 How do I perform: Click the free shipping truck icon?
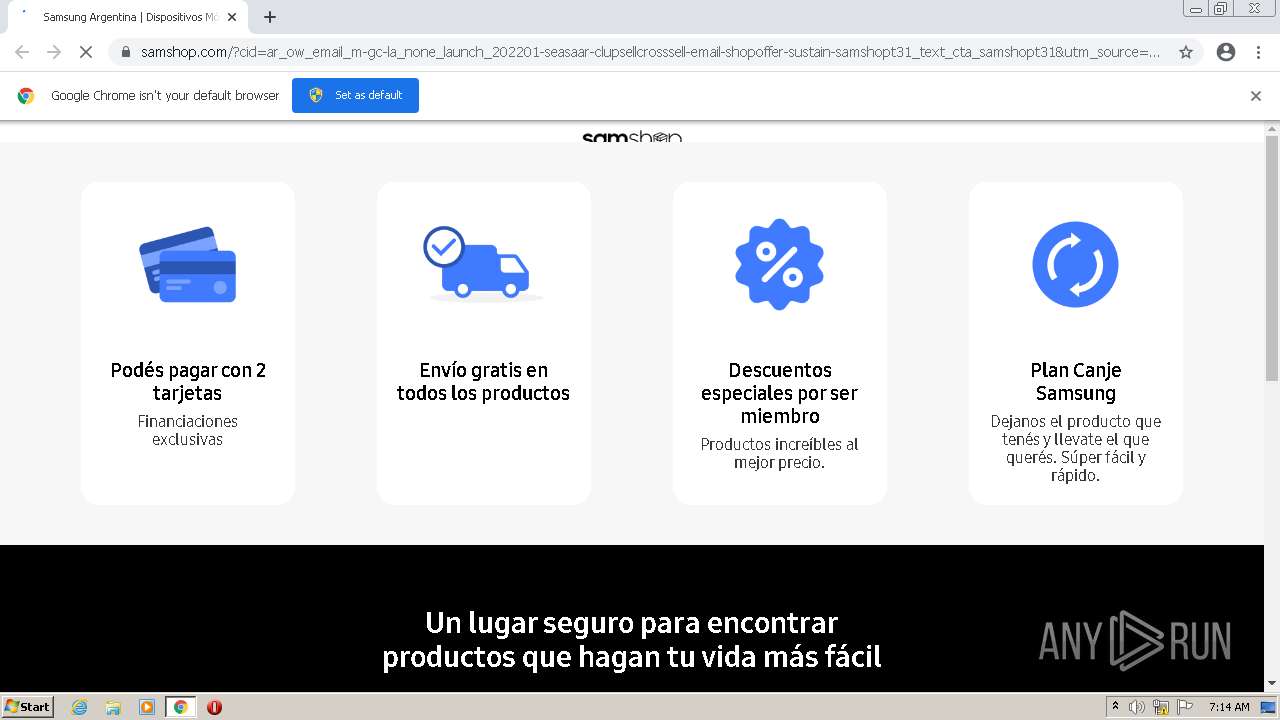point(483,264)
